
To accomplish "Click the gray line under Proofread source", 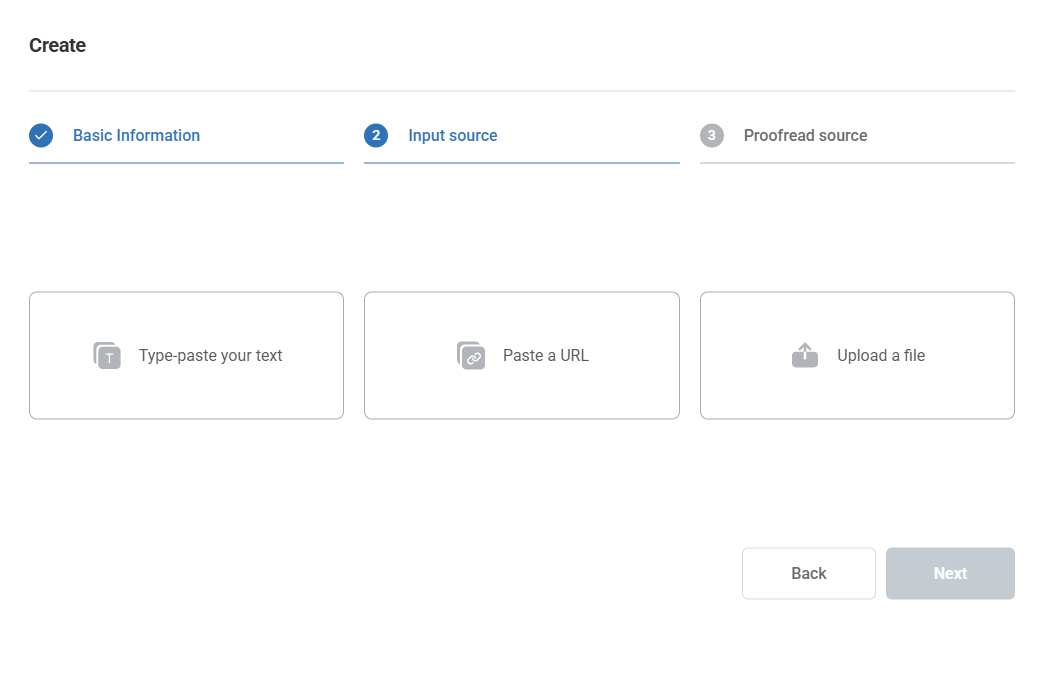I will pos(857,162).
